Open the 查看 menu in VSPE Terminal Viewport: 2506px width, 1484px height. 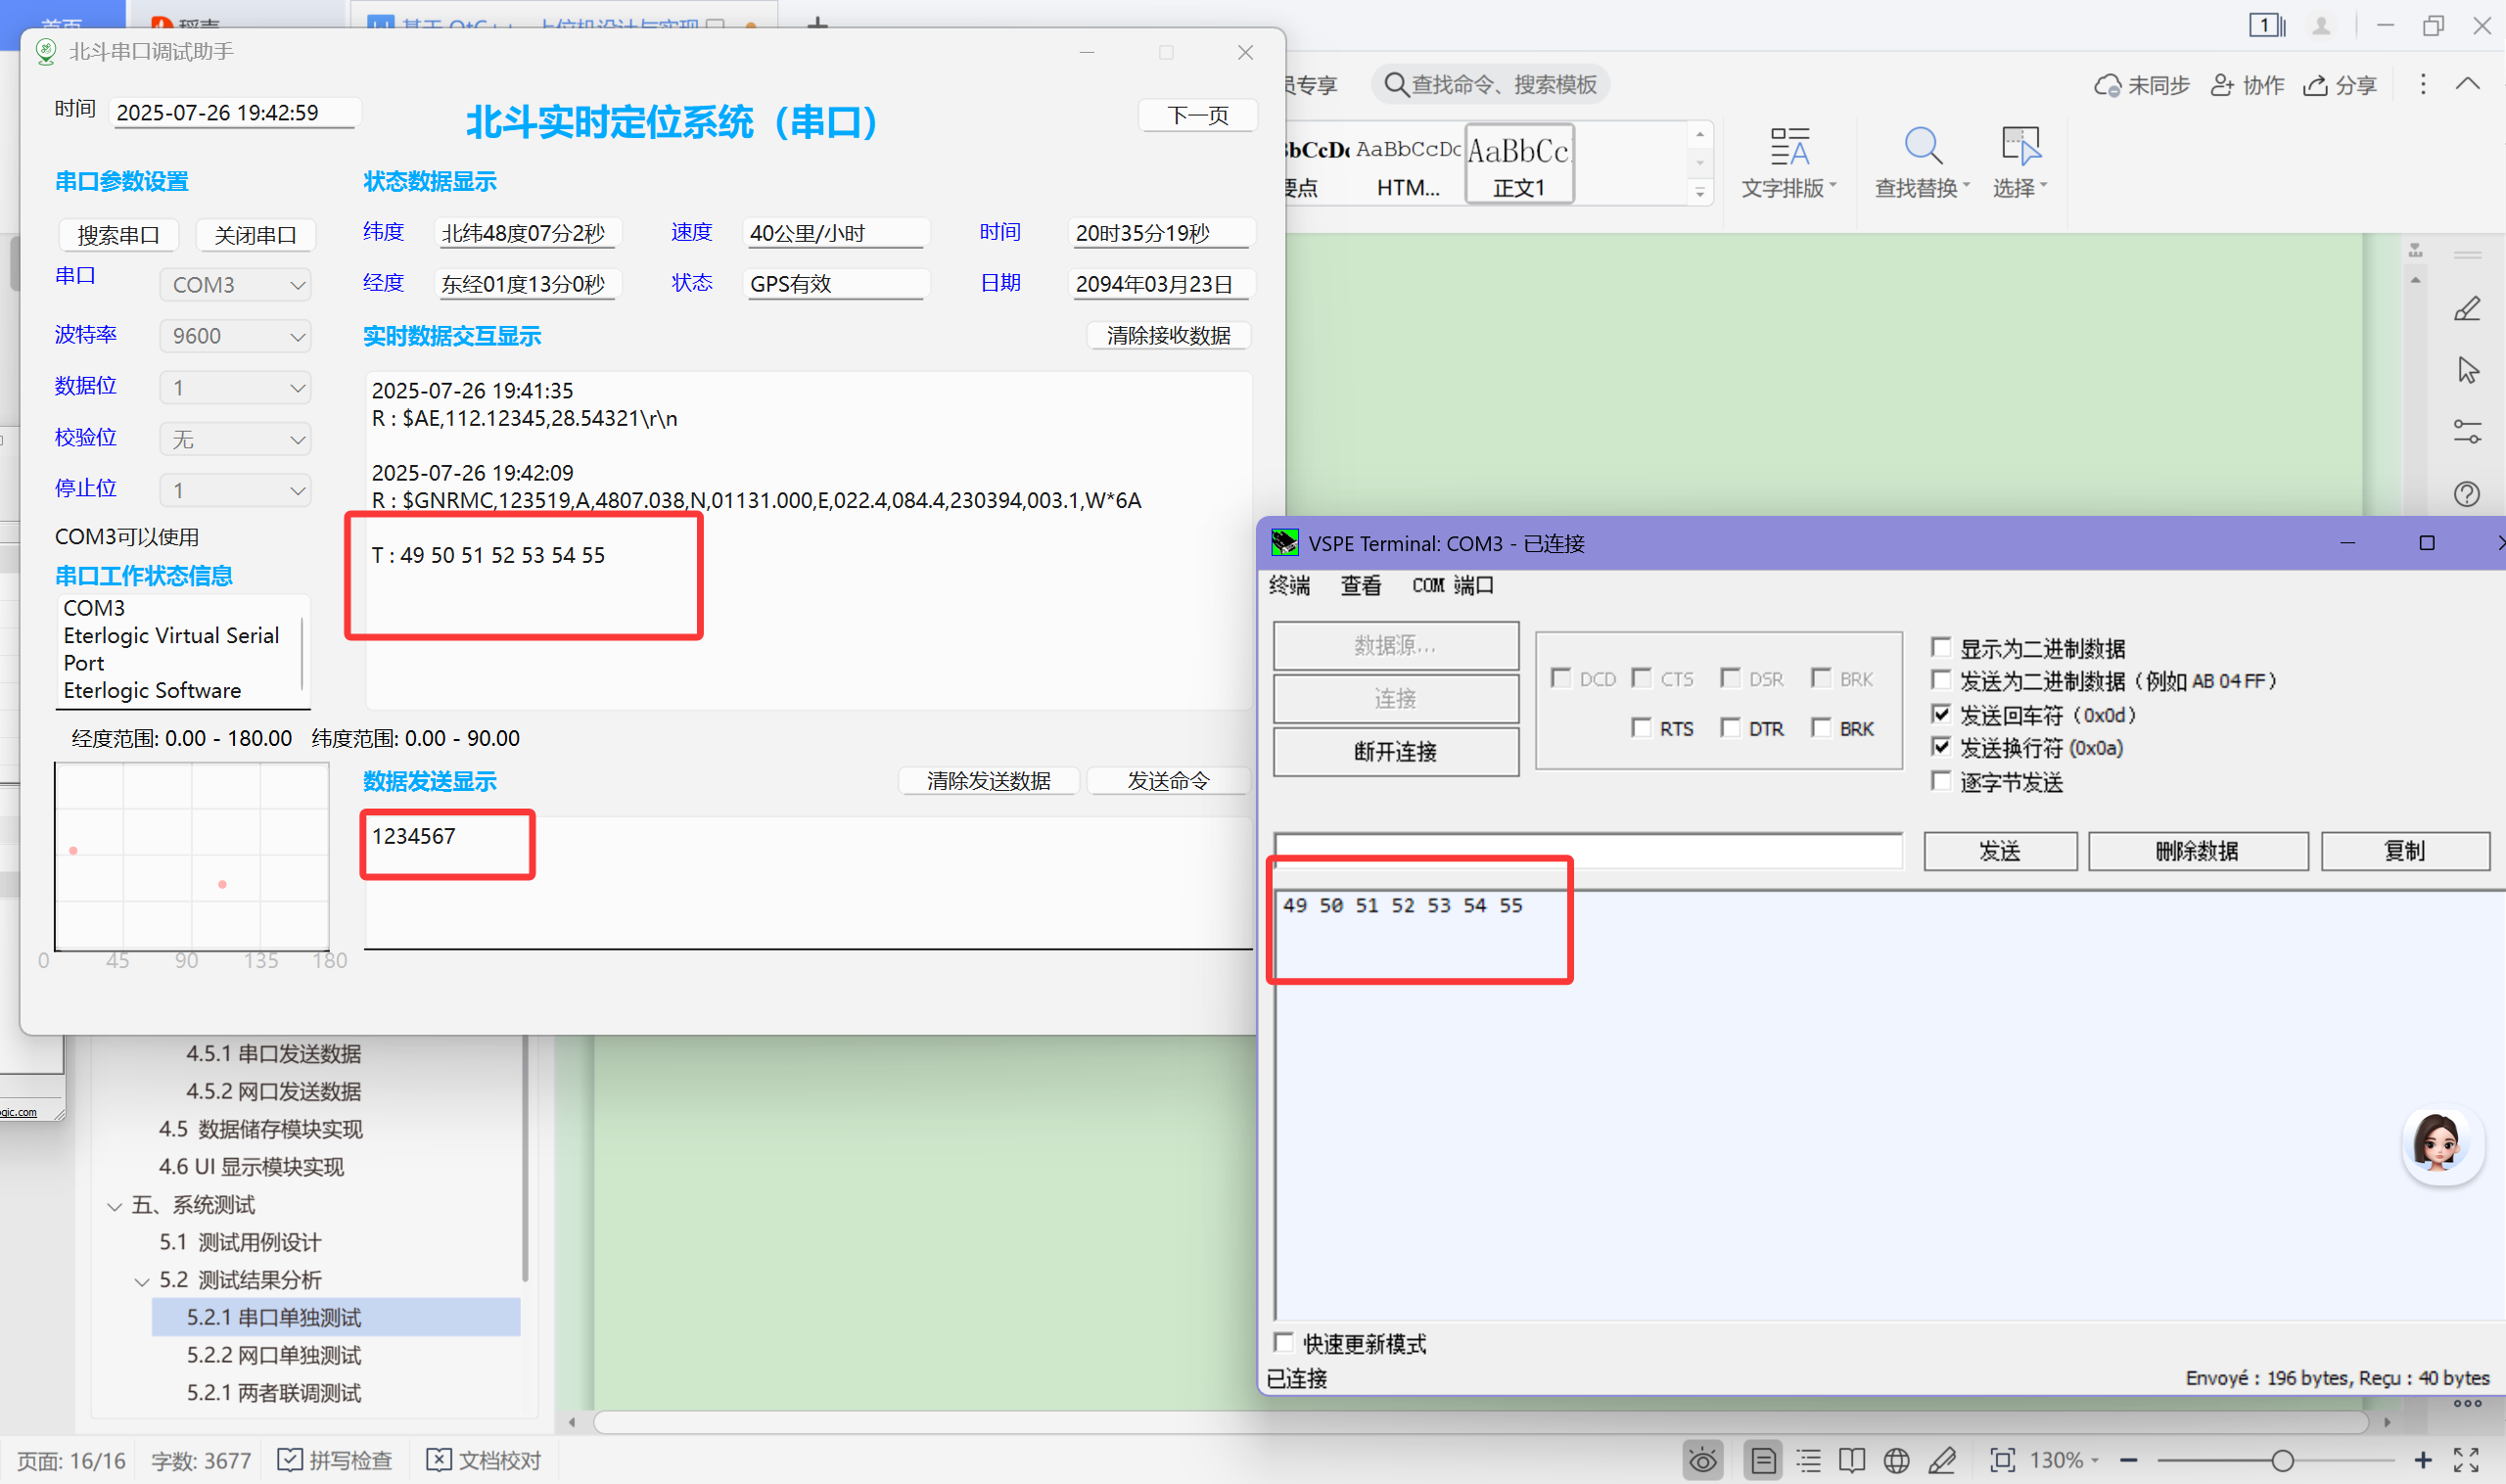pyautogui.click(x=1360, y=586)
